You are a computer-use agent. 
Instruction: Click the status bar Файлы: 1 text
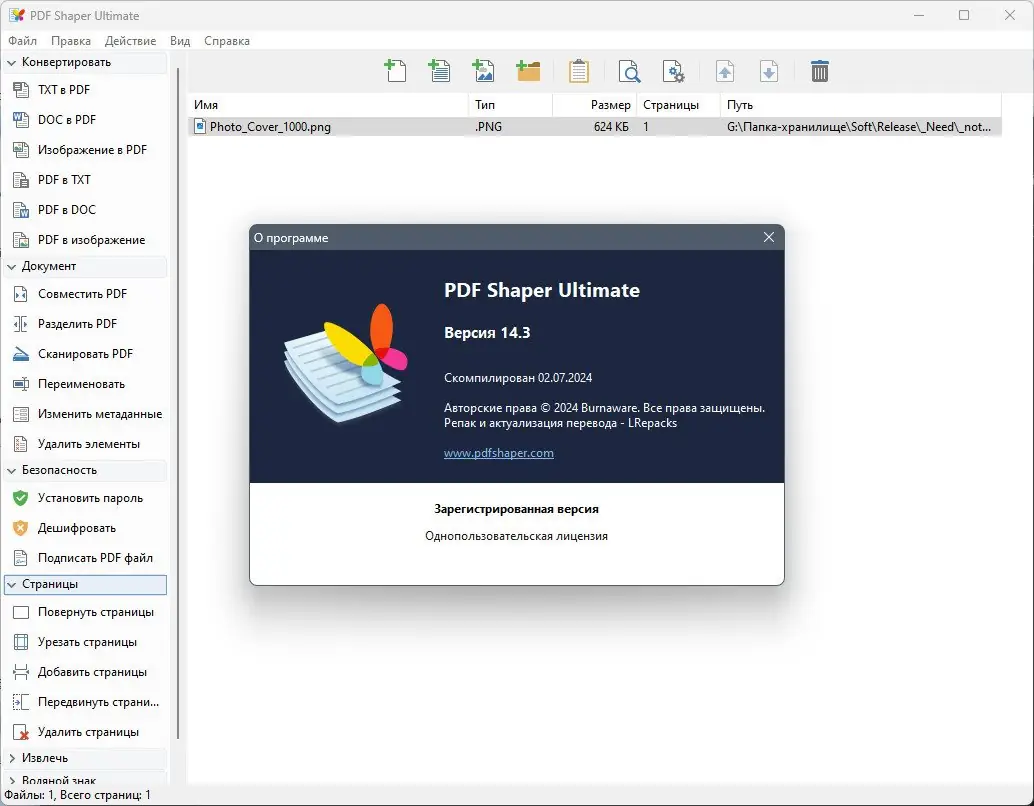click(29, 795)
